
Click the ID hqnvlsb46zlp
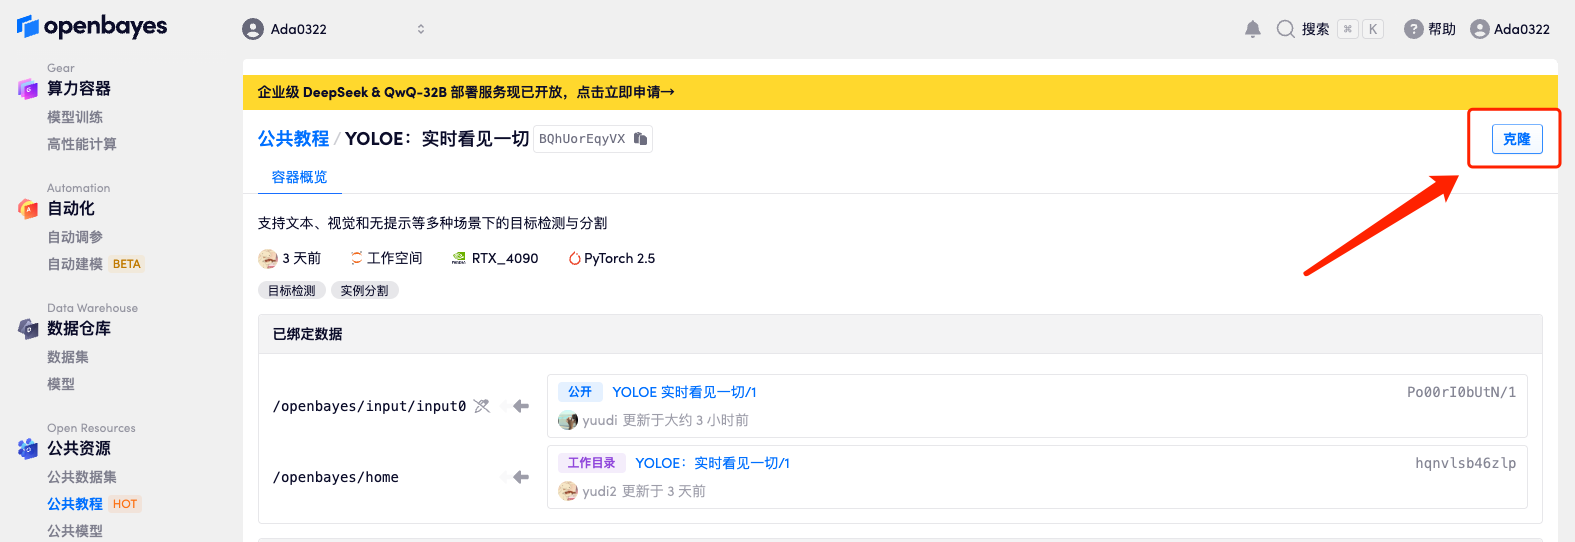tap(1465, 463)
